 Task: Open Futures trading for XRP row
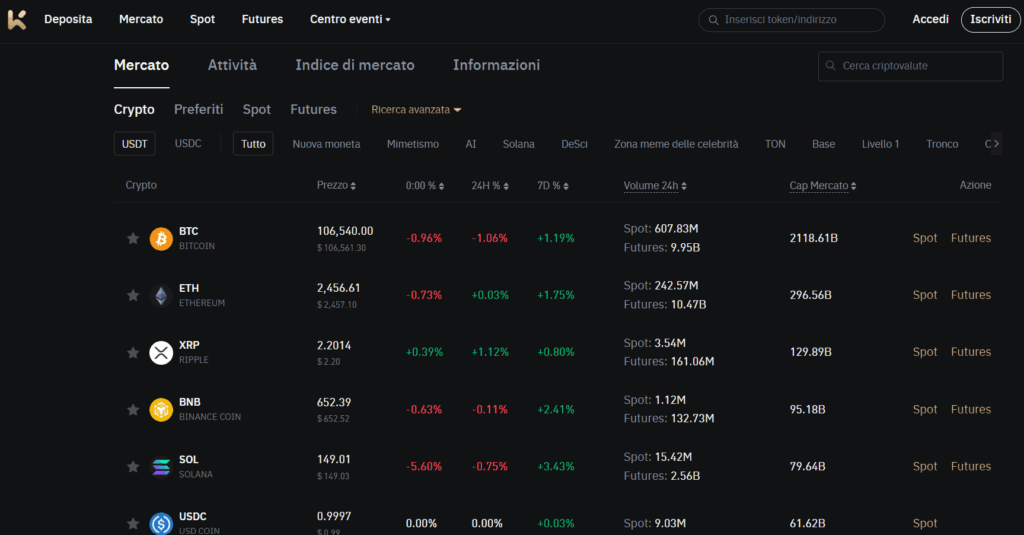(x=971, y=352)
